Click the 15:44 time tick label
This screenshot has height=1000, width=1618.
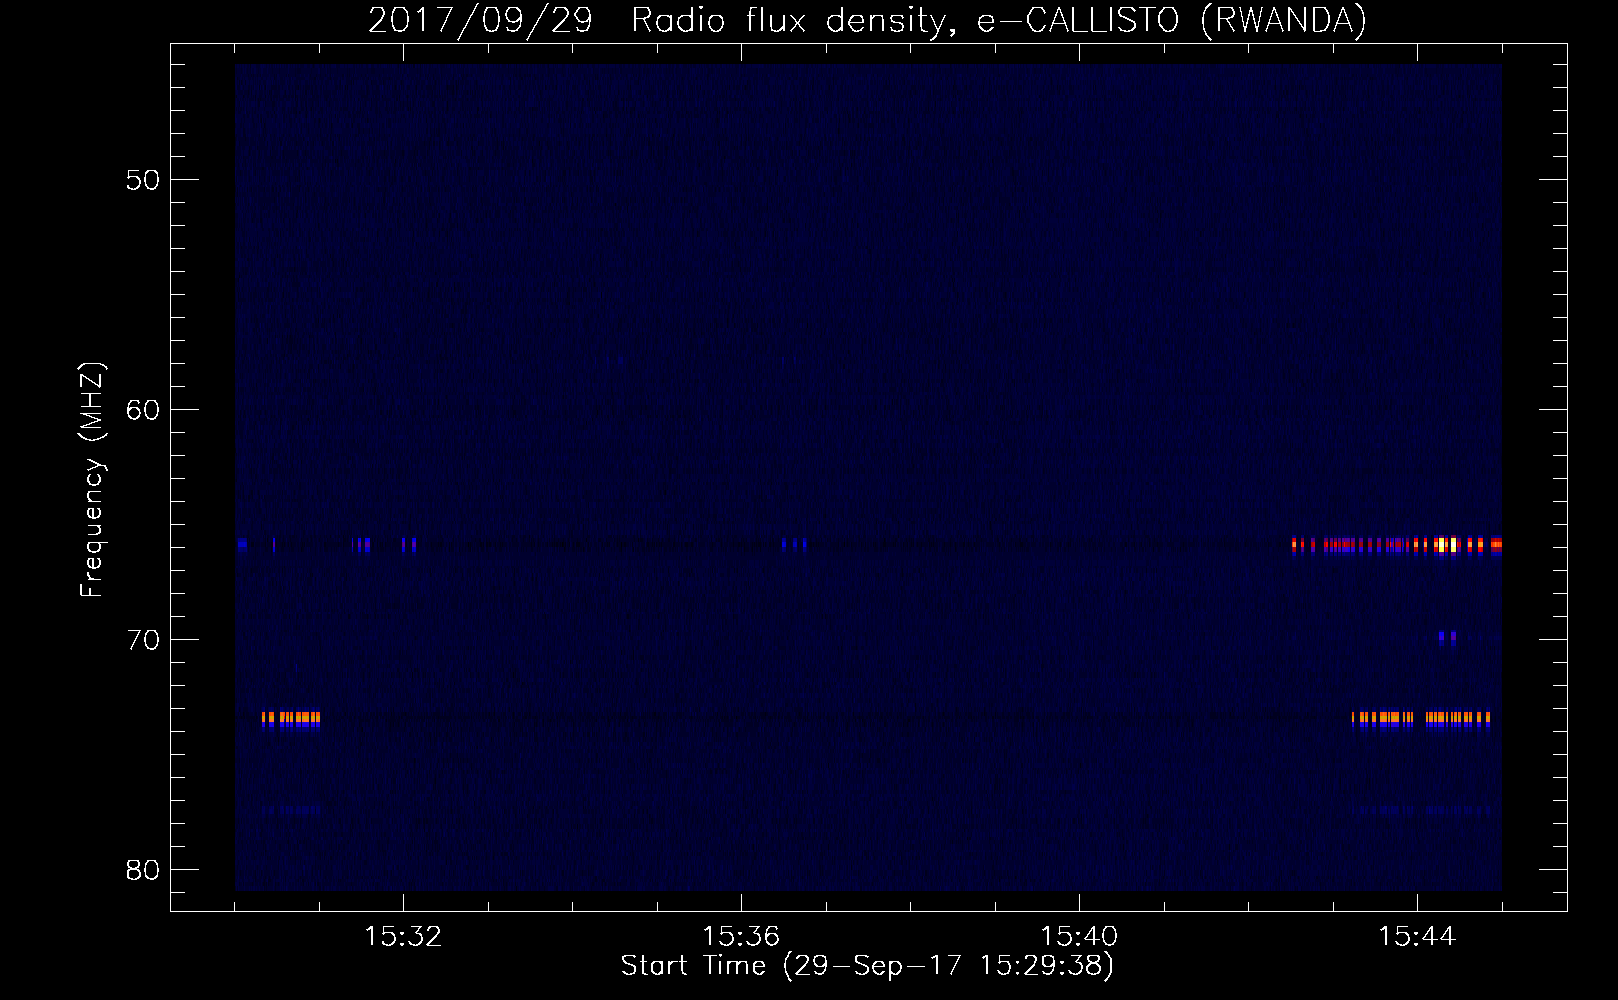[x=1417, y=937]
